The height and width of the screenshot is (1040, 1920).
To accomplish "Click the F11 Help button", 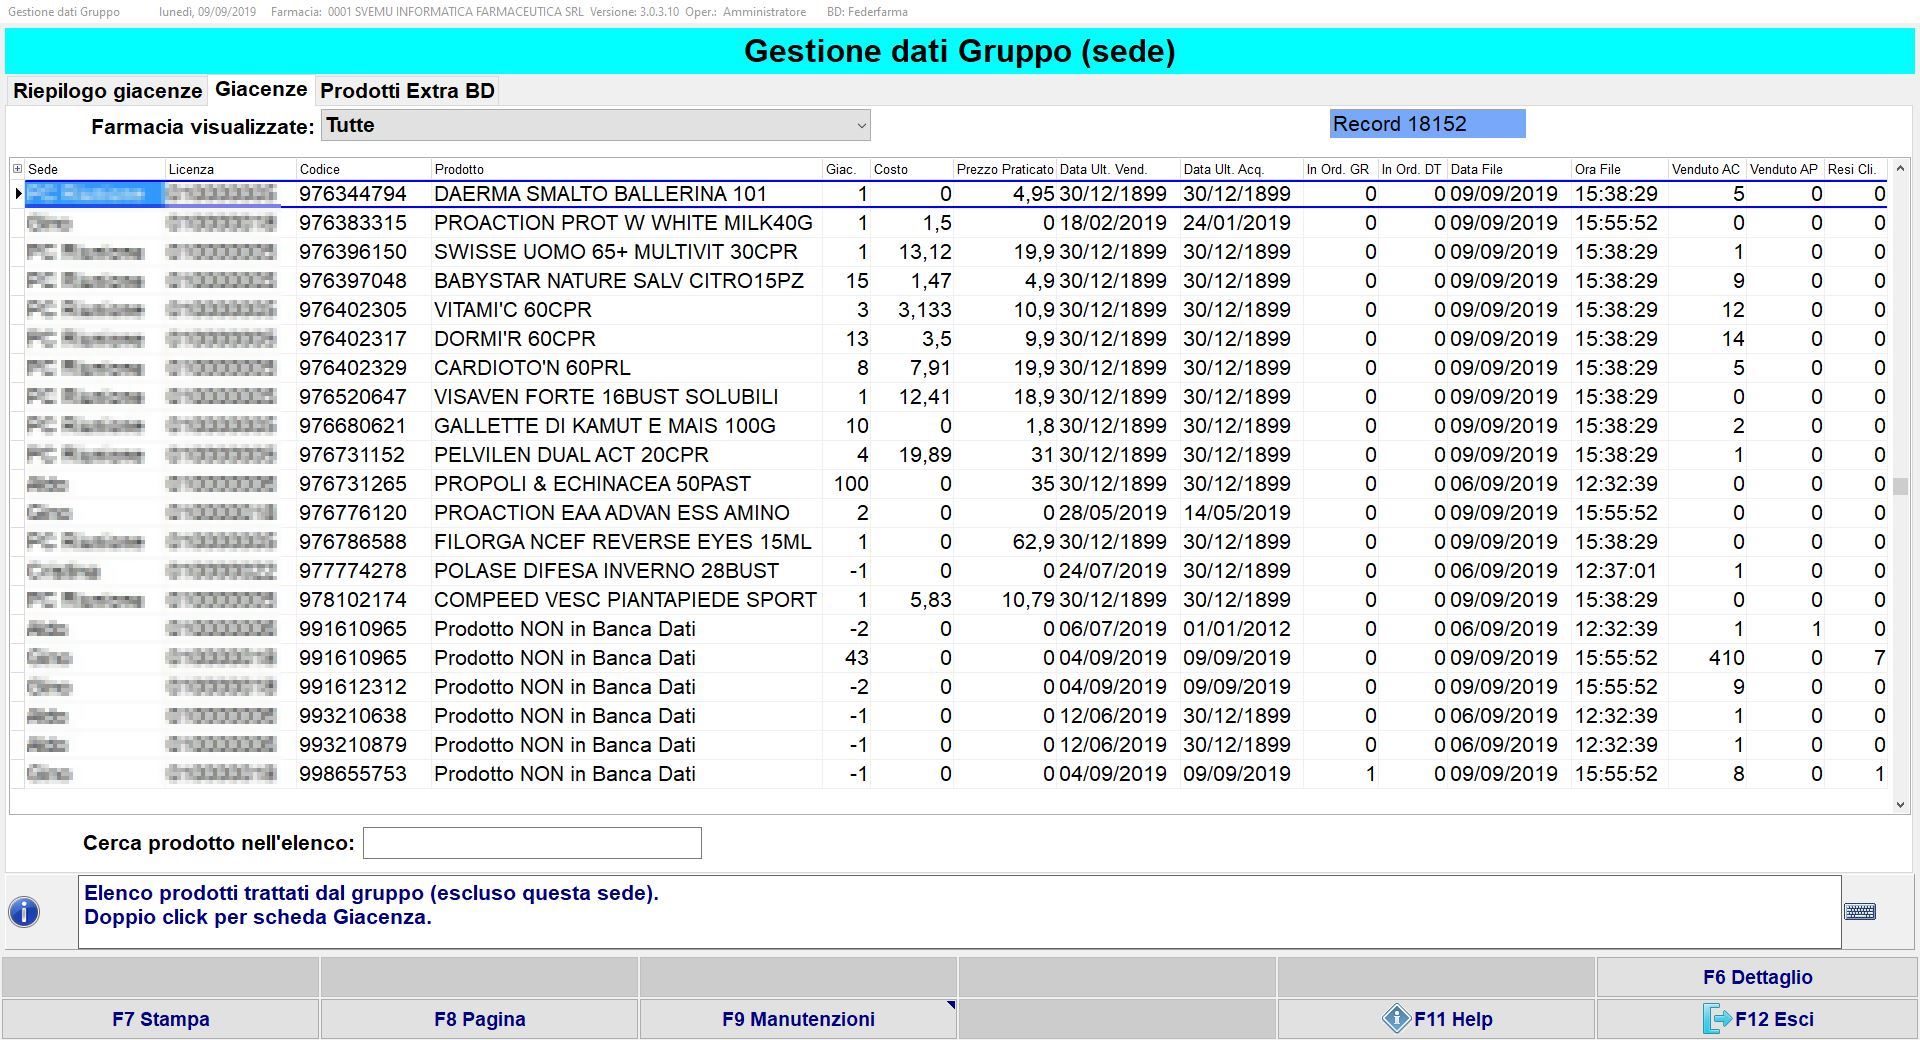I will pyautogui.click(x=1436, y=1019).
